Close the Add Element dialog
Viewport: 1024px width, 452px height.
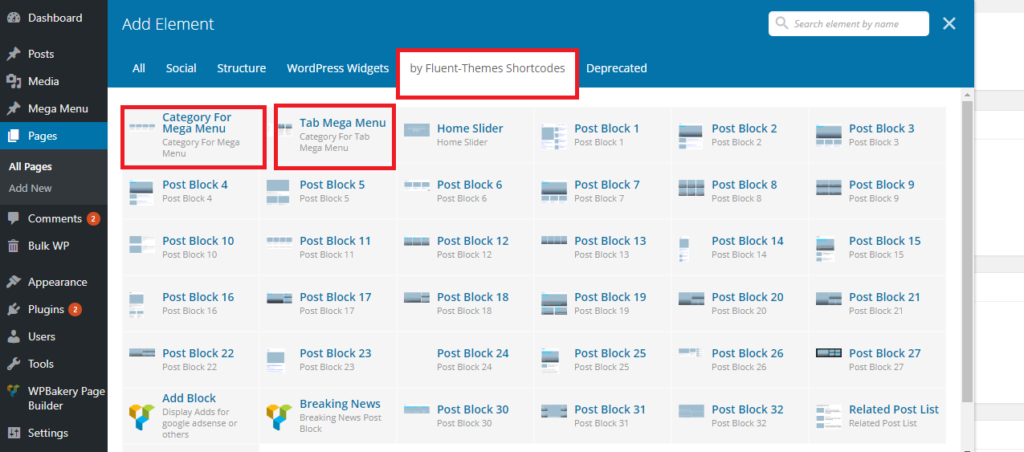click(949, 24)
